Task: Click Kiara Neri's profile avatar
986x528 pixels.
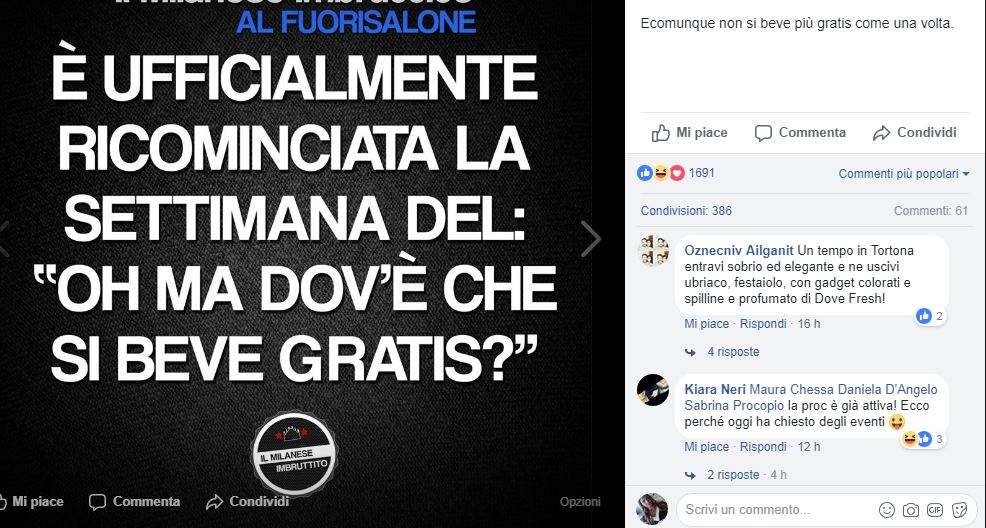Action: [x=653, y=390]
